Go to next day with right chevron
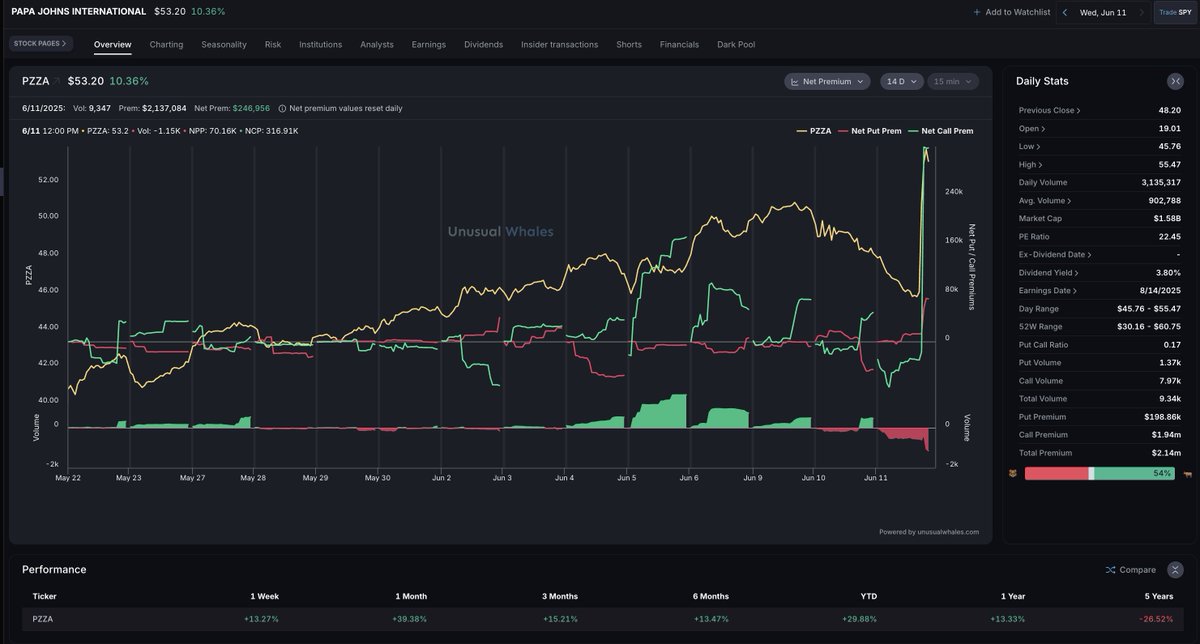Screen dimensions: 1200x644 1141,12
